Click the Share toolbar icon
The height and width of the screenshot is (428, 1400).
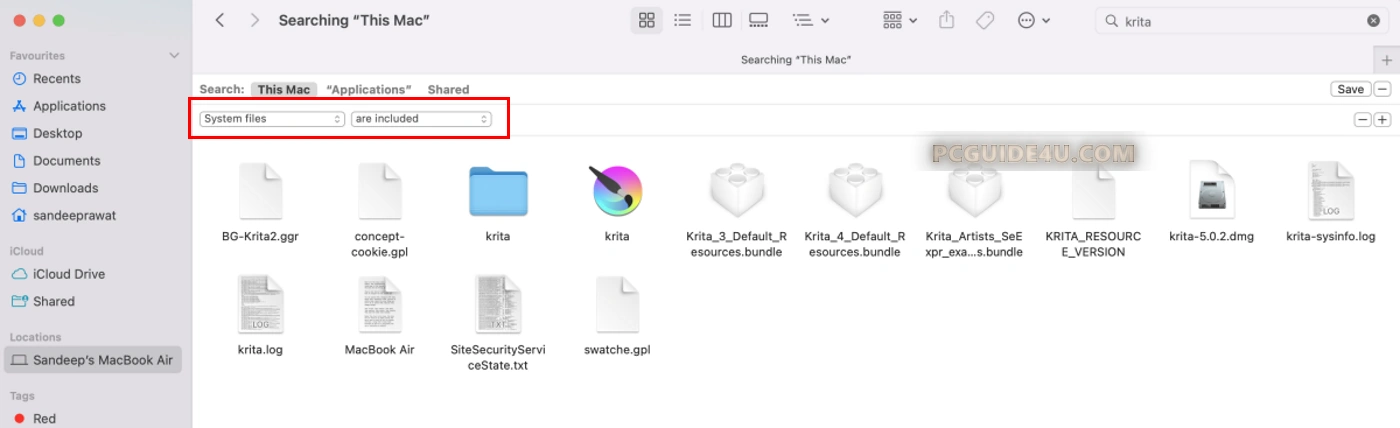pyautogui.click(x=947, y=20)
